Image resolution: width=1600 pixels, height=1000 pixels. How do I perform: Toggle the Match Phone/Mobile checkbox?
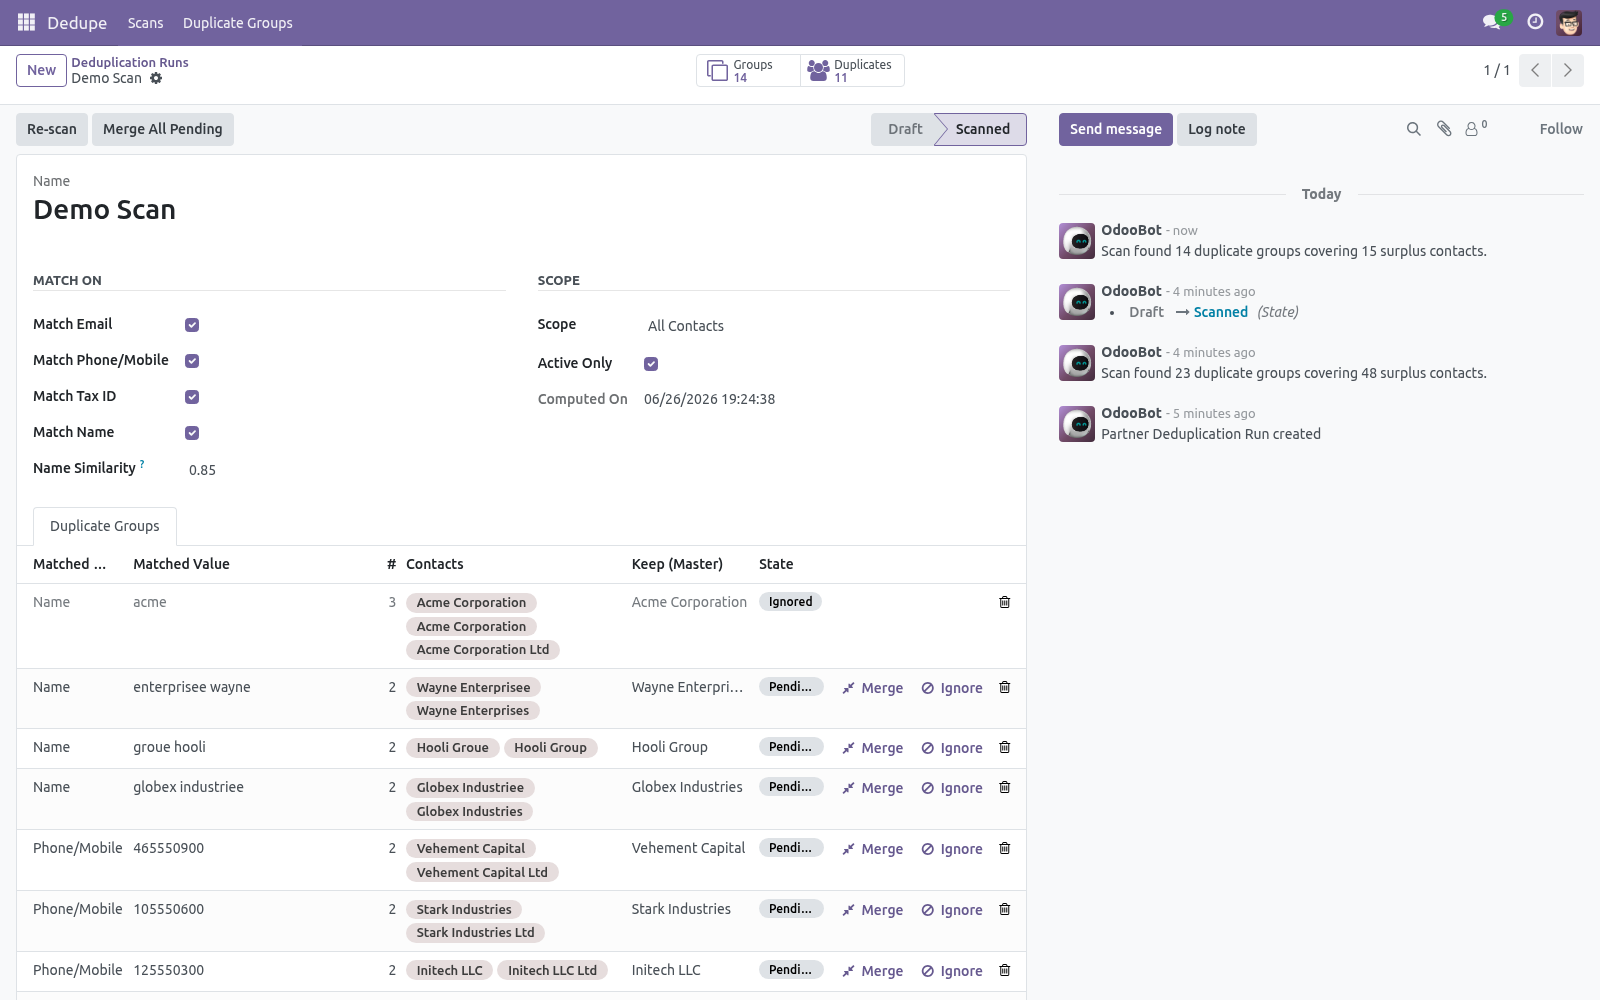pos(192,361)
